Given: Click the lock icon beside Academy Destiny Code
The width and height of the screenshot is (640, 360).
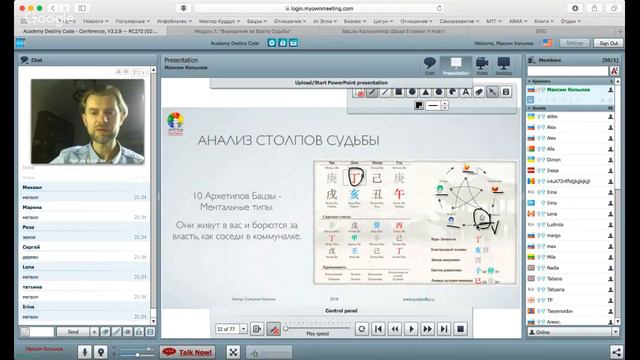Looking at the screenshot, I should (282, 42).
